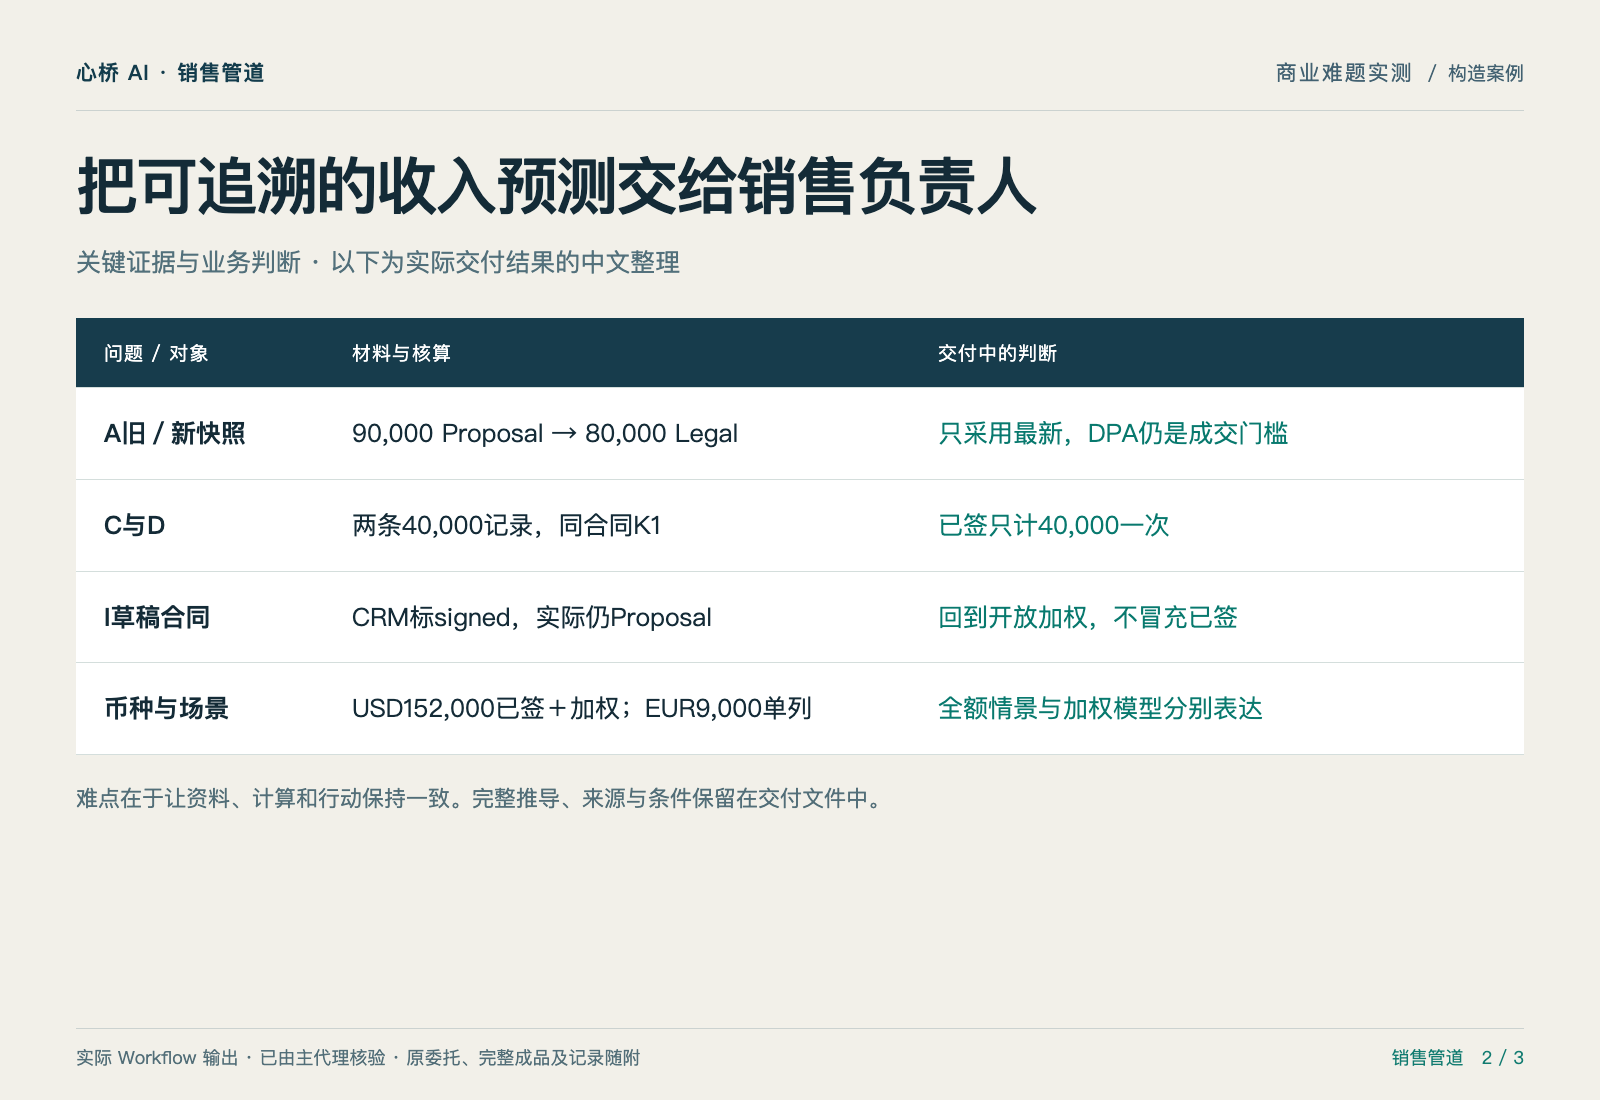Click the cell USD152,000已签＋加权；EUR9,000单列
The width and height of the screenshot is (1600, 1100).
tap(582, 708)
